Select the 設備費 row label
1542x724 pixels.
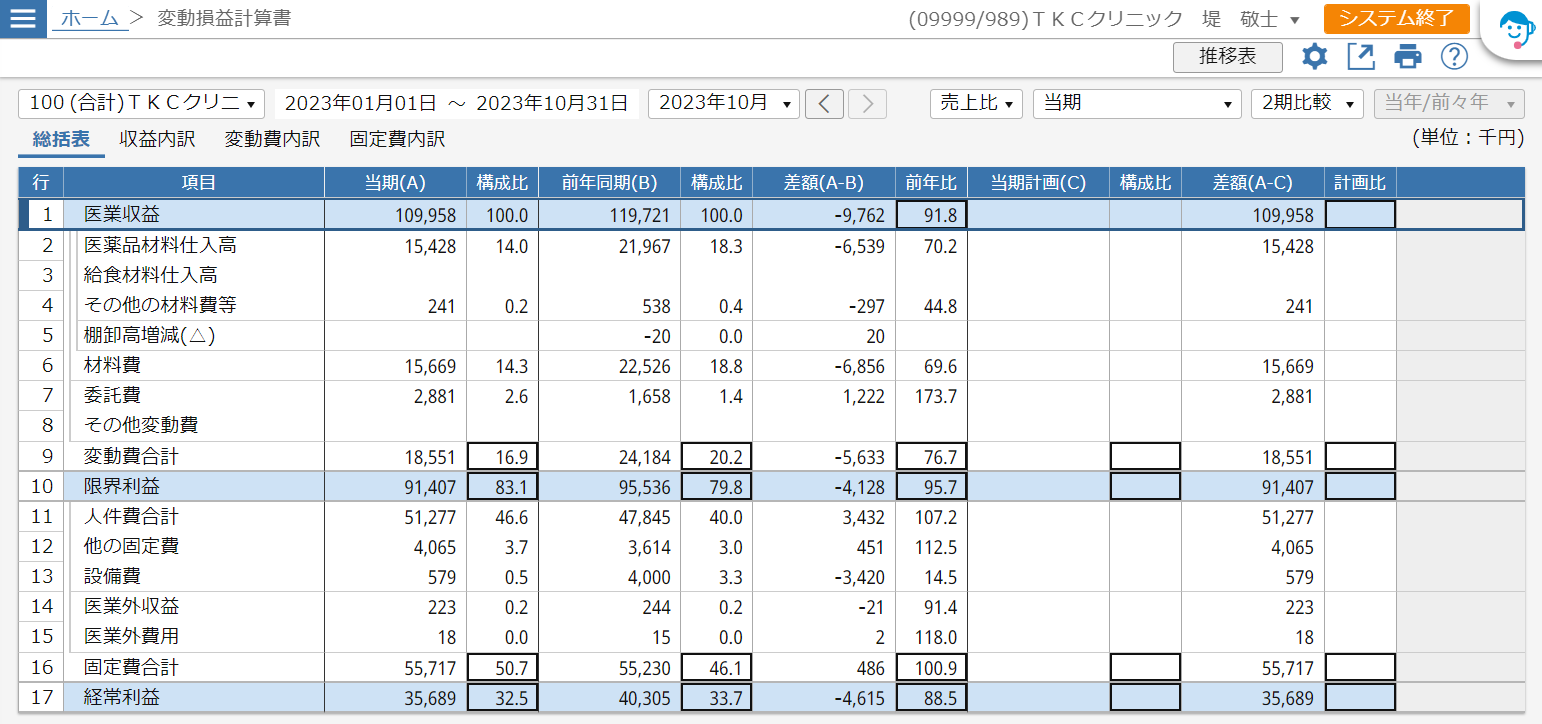(x=112, y=577)
